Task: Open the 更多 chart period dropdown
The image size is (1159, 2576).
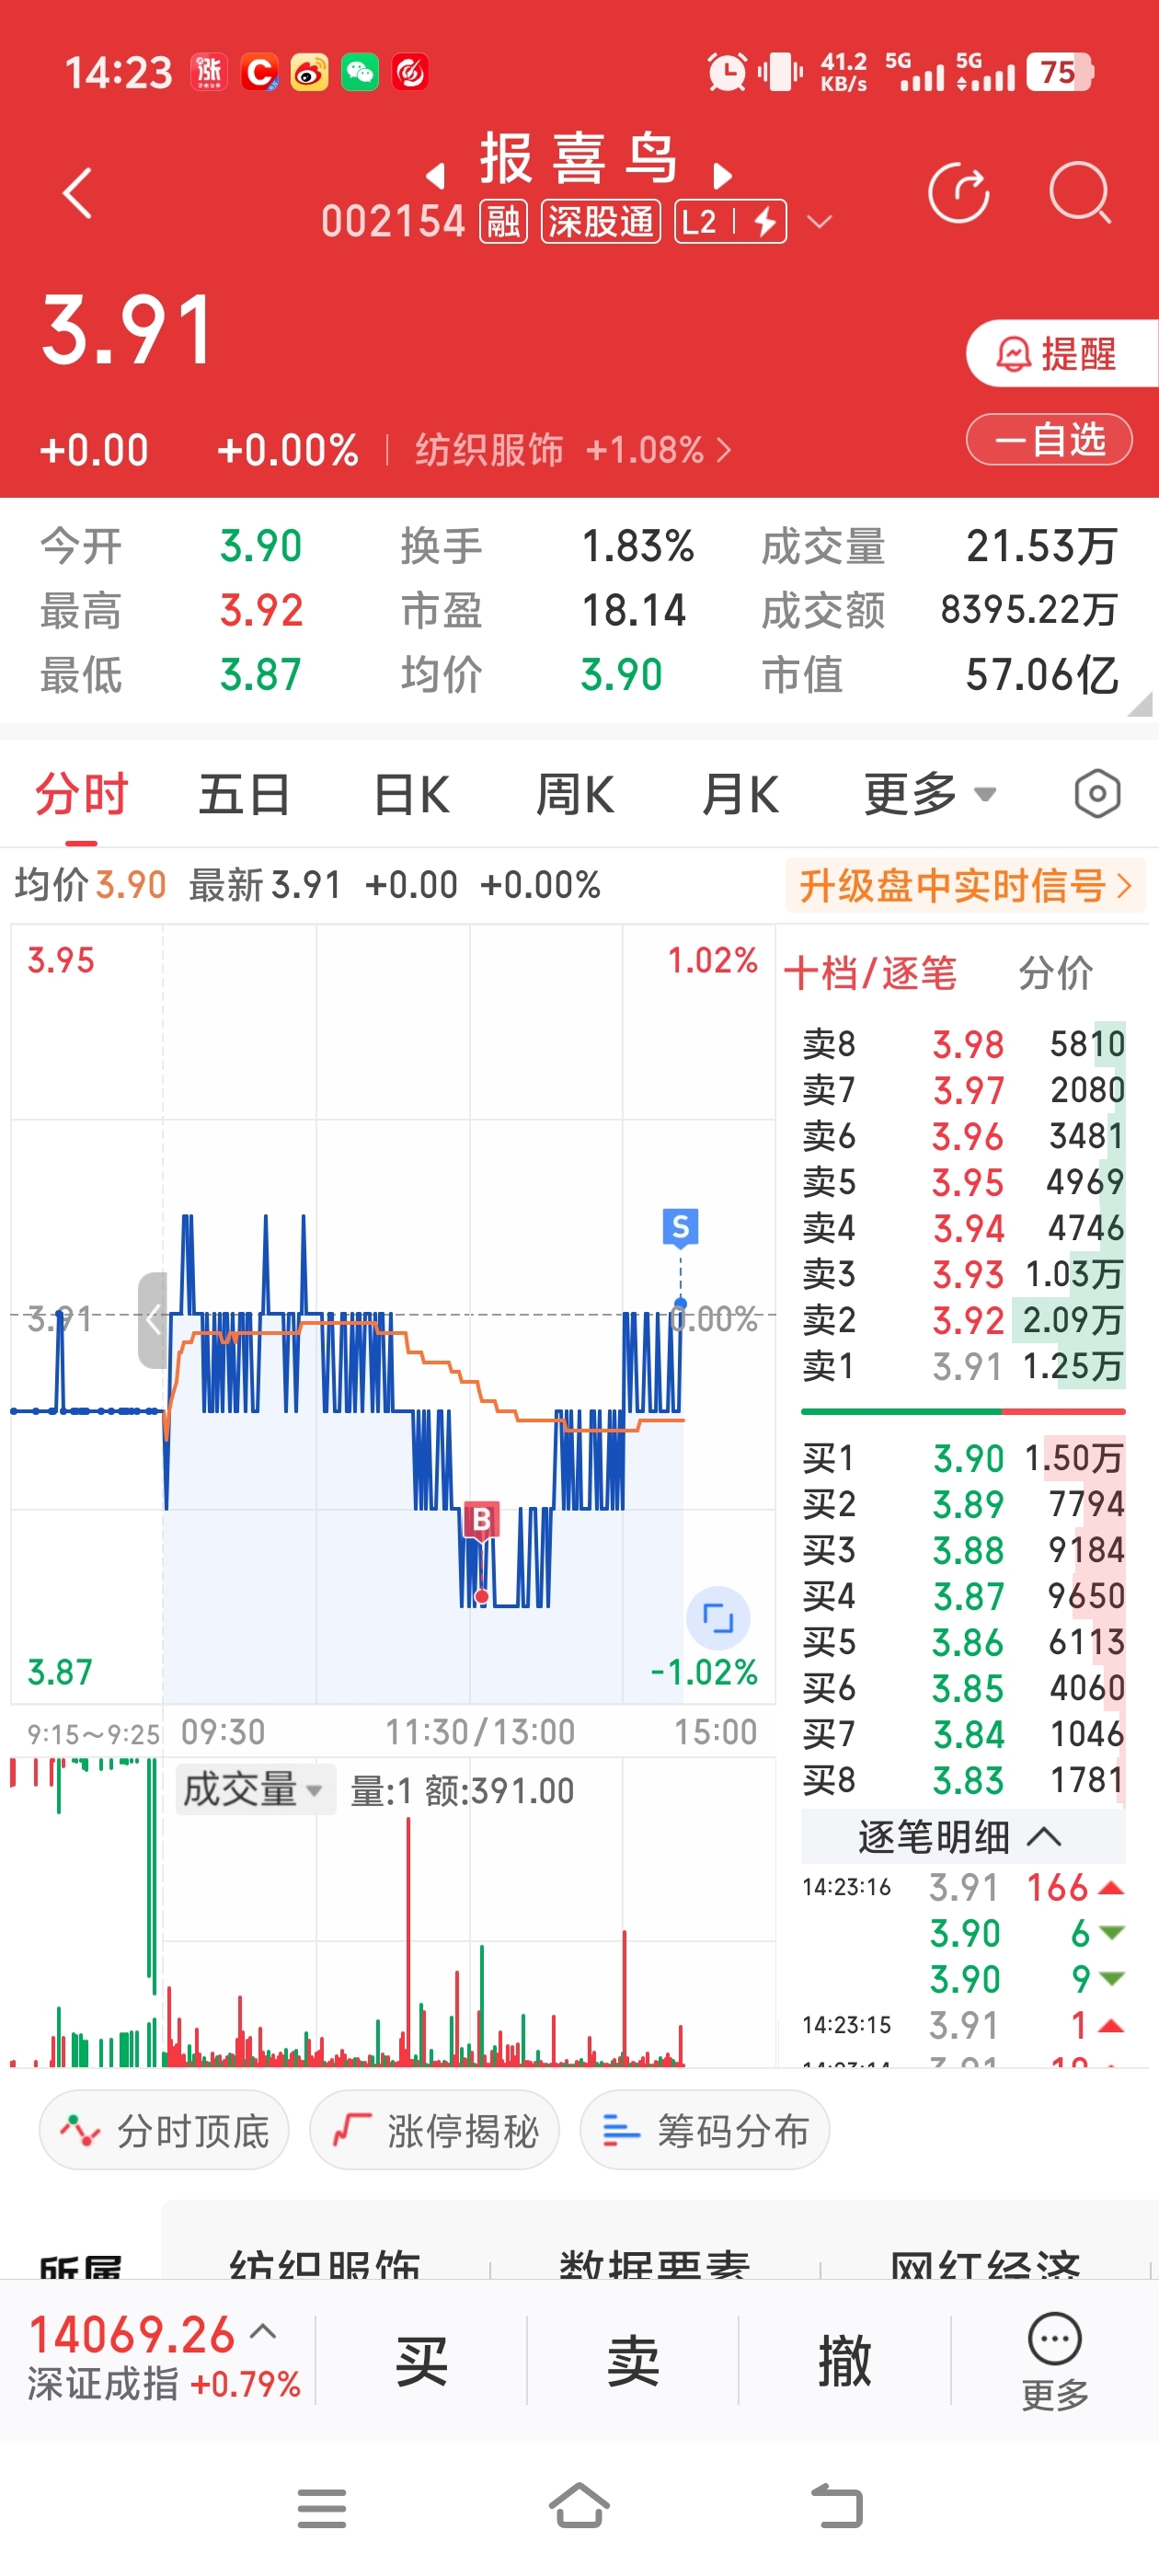Action: point(930,795)
